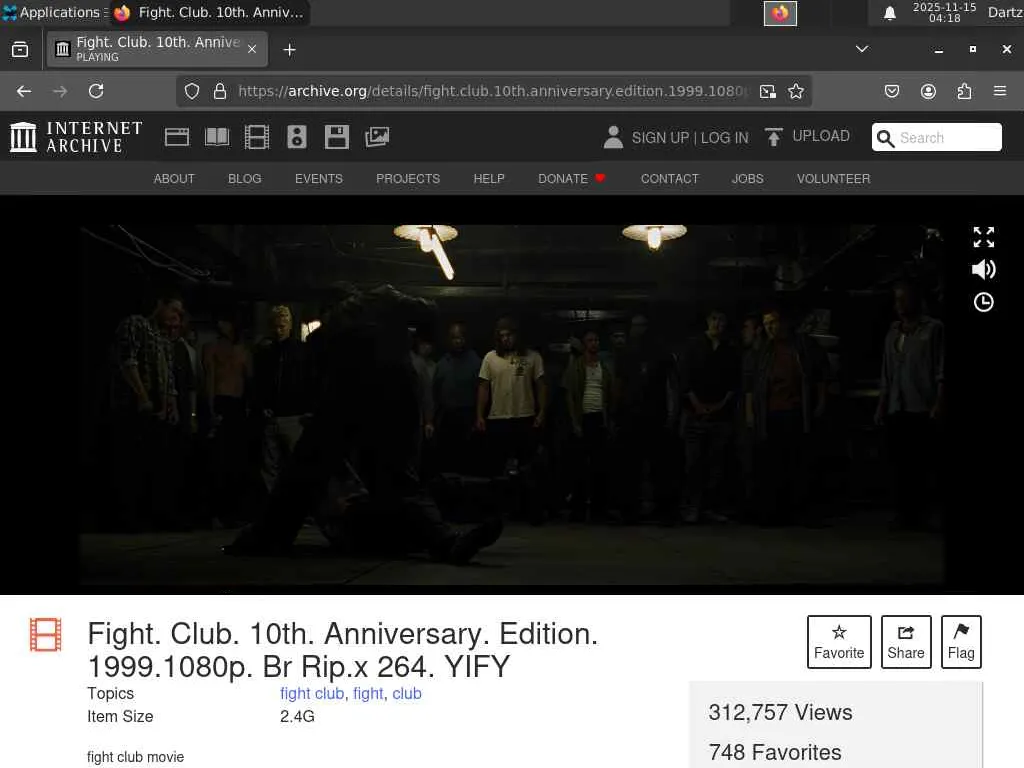This screenshot has height=768, width=1024.
Task: Save page to Pocket
Action: pyautogui.click(x=891, y=91)
